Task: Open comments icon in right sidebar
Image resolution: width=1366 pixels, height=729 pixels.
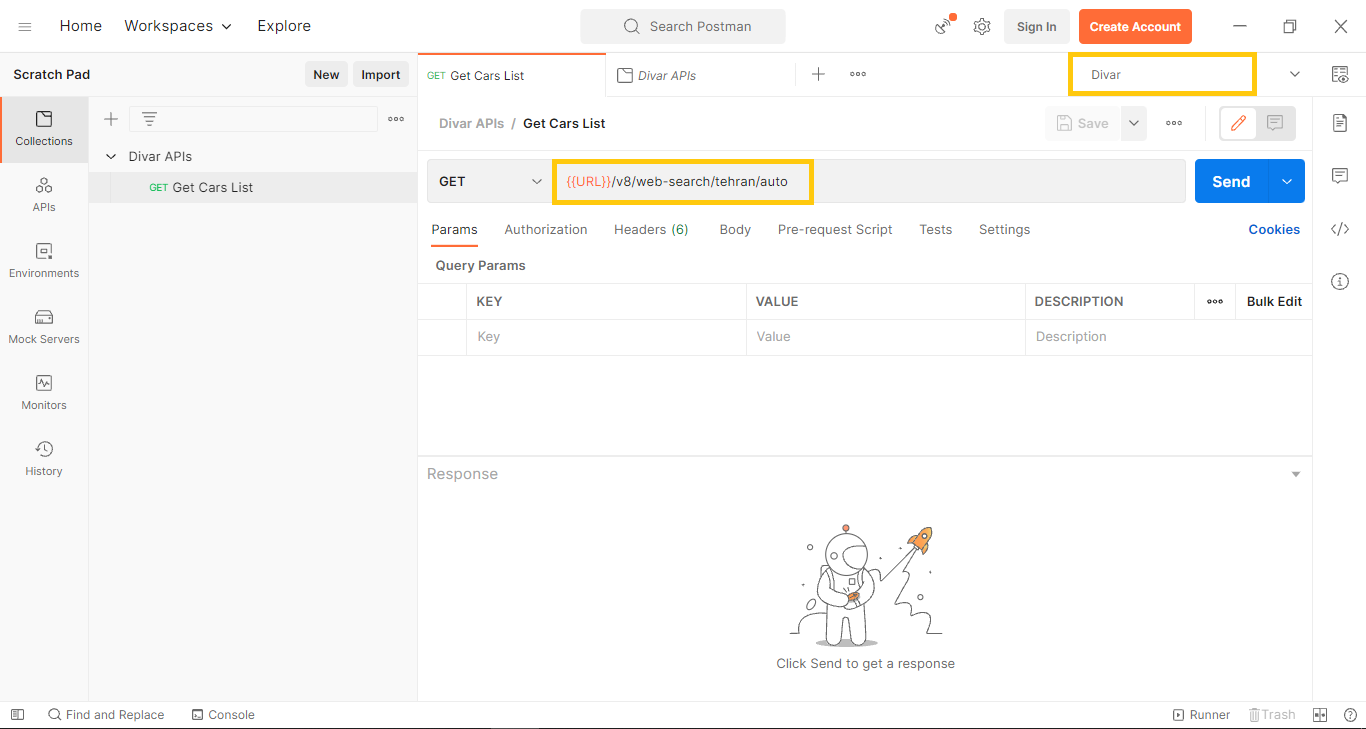Action: point(1340,176)
